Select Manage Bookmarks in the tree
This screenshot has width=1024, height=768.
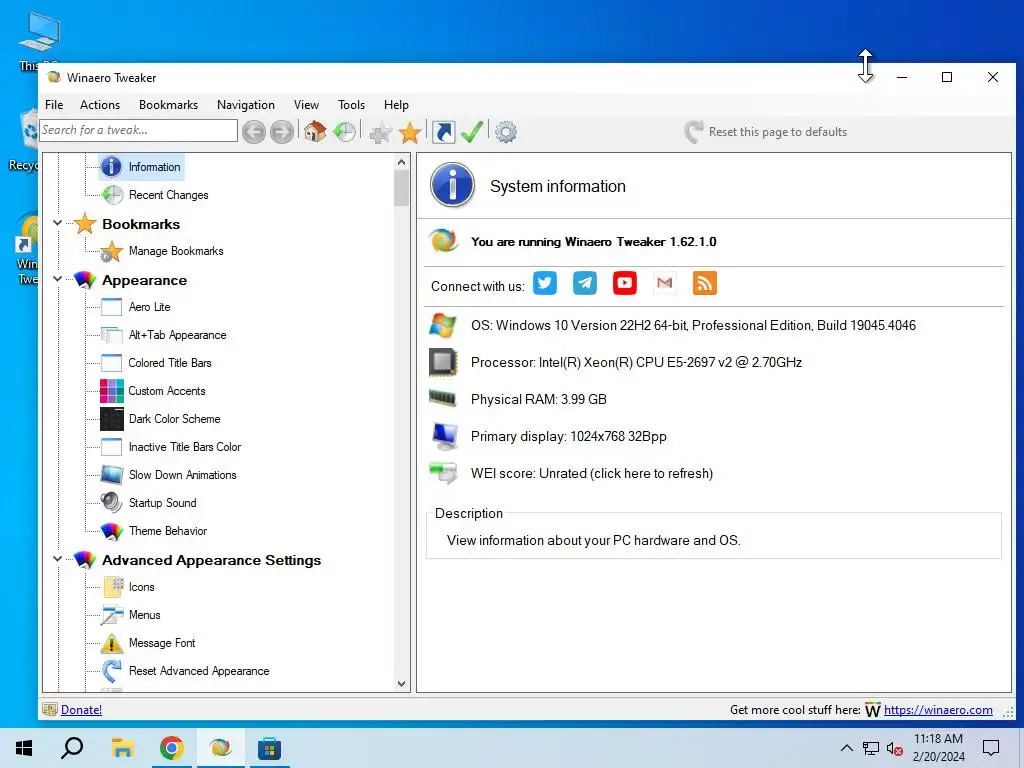176,251
